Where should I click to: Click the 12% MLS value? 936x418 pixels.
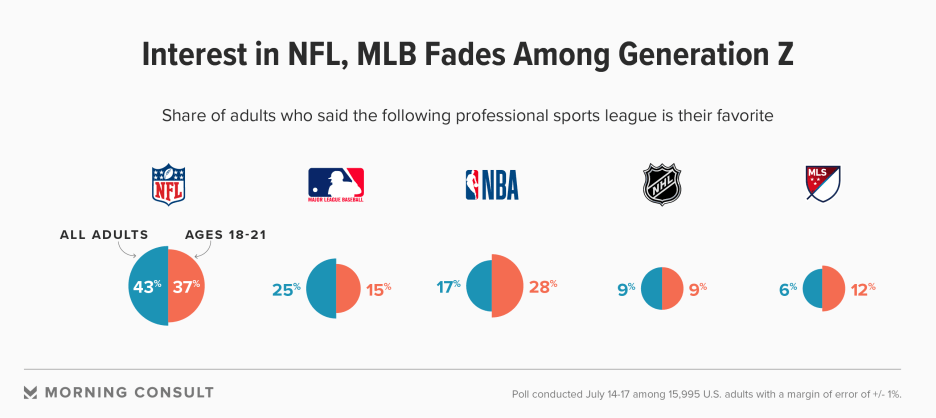(861, 288)
